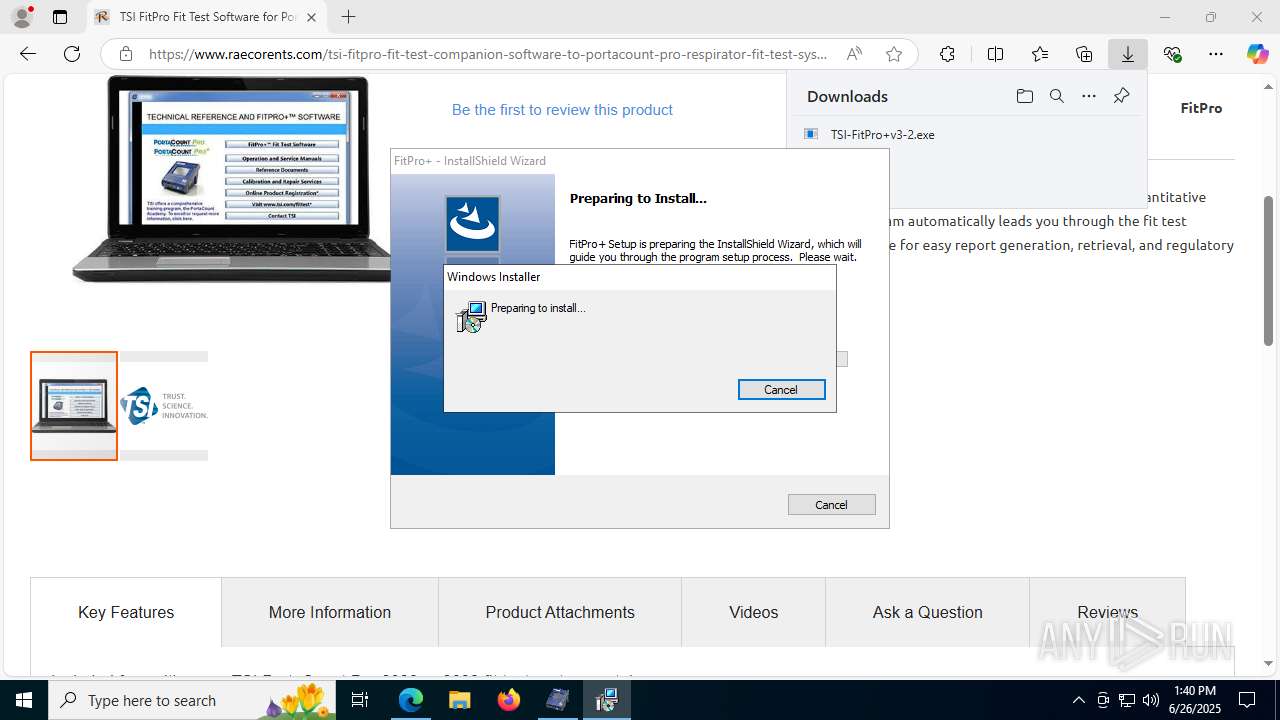Viewport: 1280px width, 720px height.
Task: Open the Windows Start menu
Action: [x=24, y=700]
